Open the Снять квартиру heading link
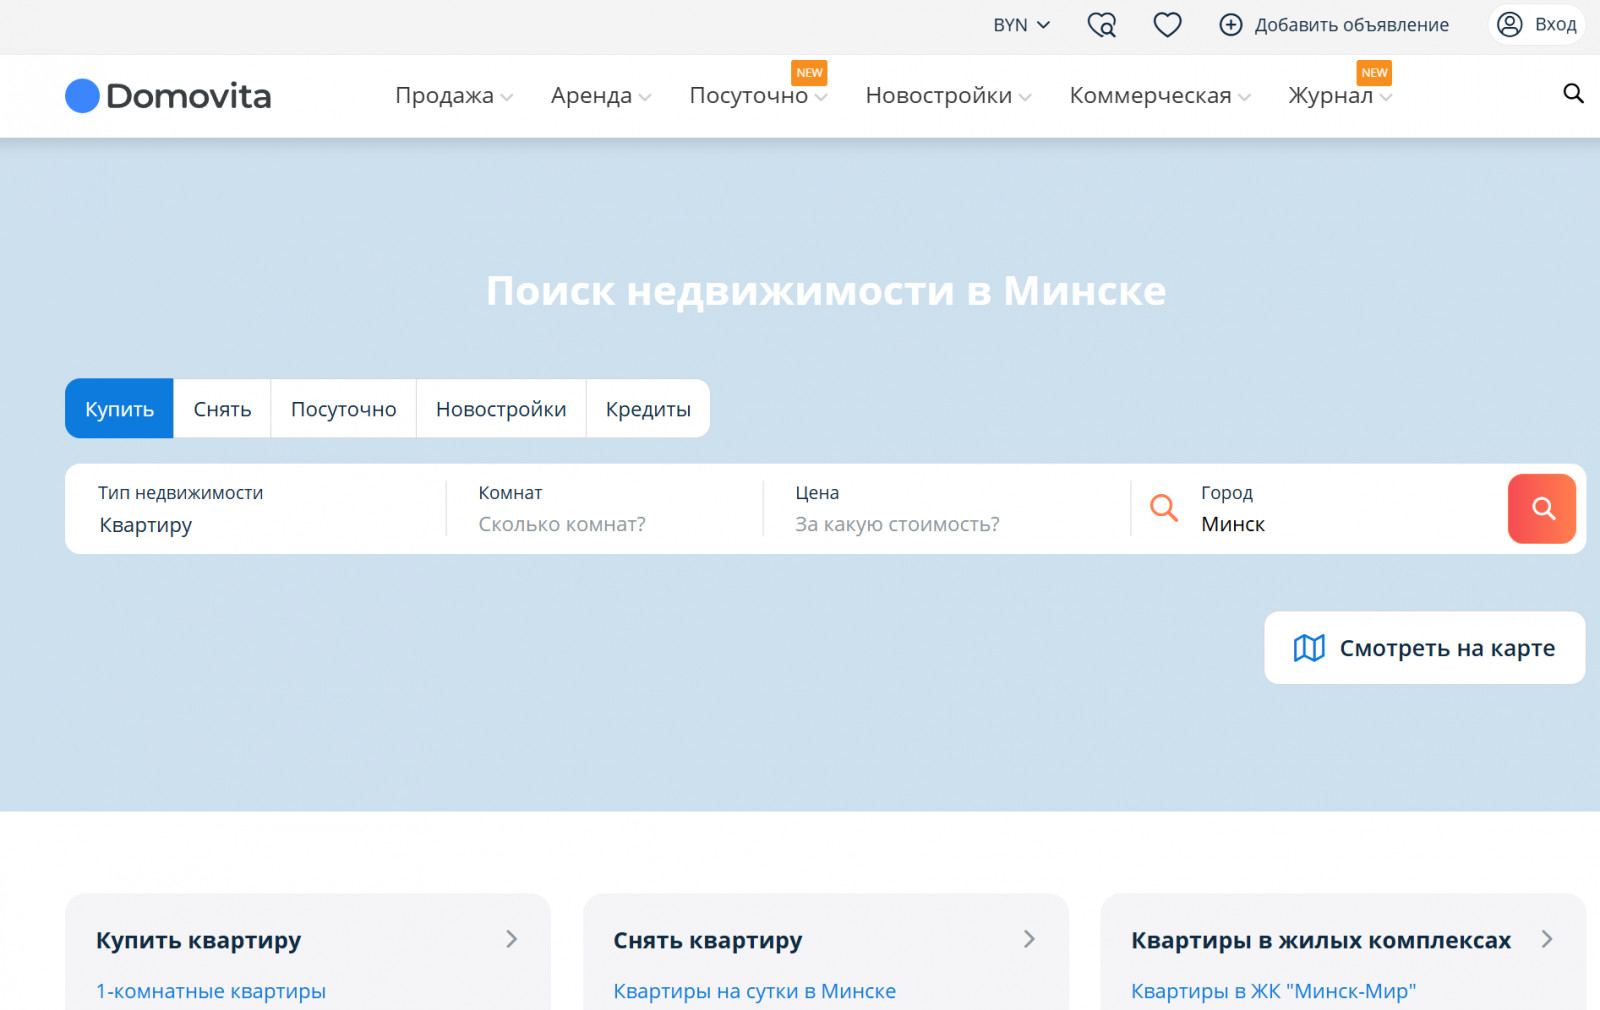The image size is (1600, 1010). tap(707, 940)
